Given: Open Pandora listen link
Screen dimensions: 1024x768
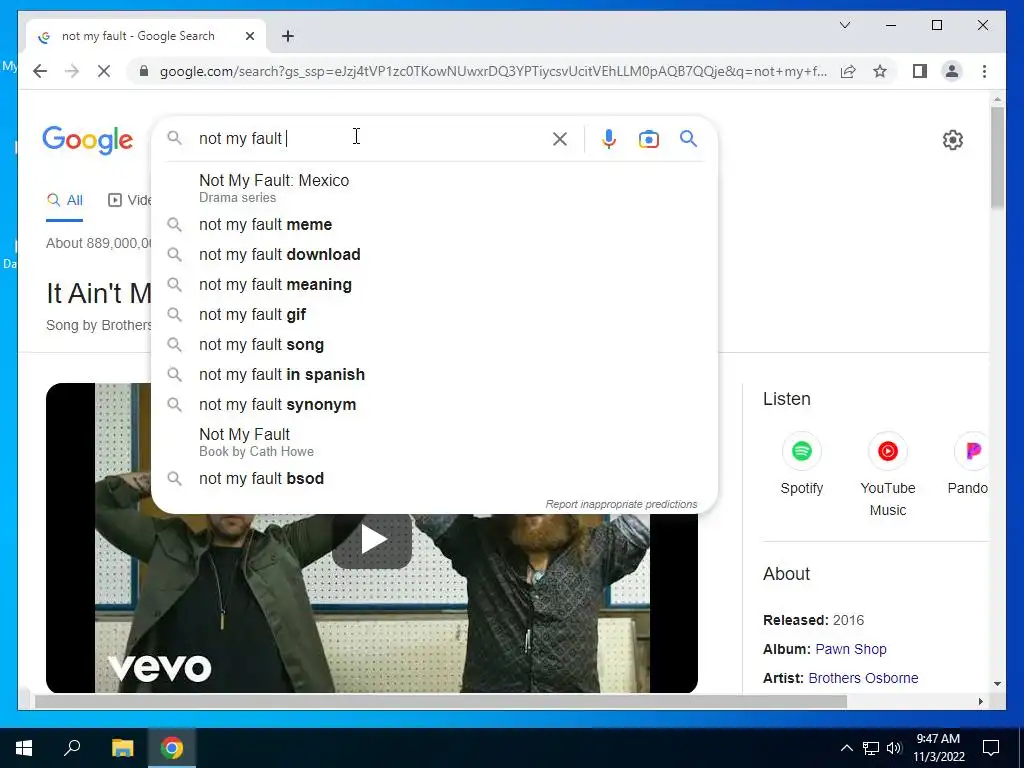Looking at the screenshot, I should pyautogui.click(x=968, y=465).
